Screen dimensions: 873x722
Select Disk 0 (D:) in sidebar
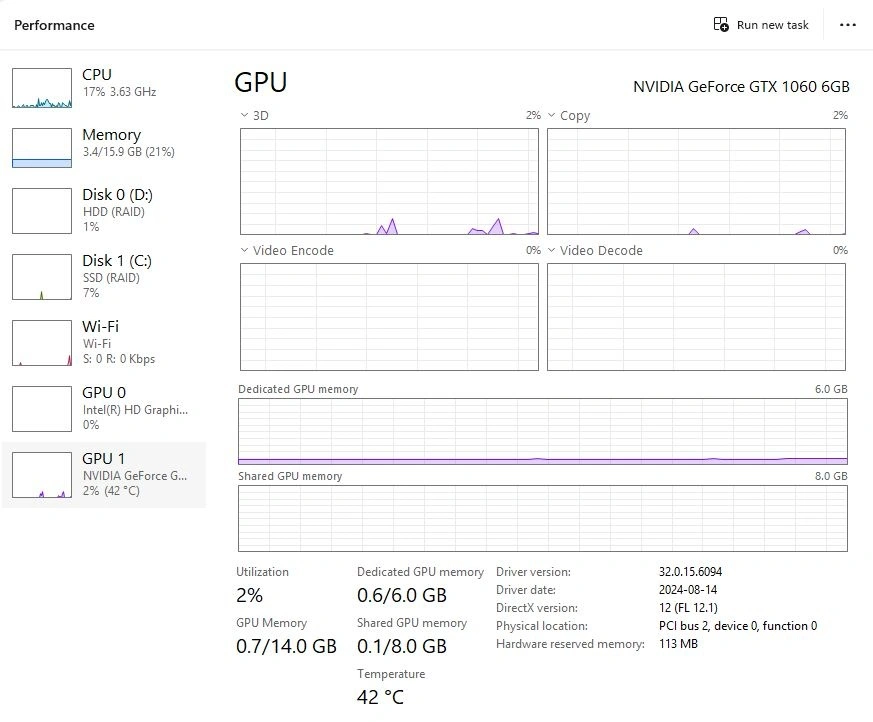click(117, 195)
